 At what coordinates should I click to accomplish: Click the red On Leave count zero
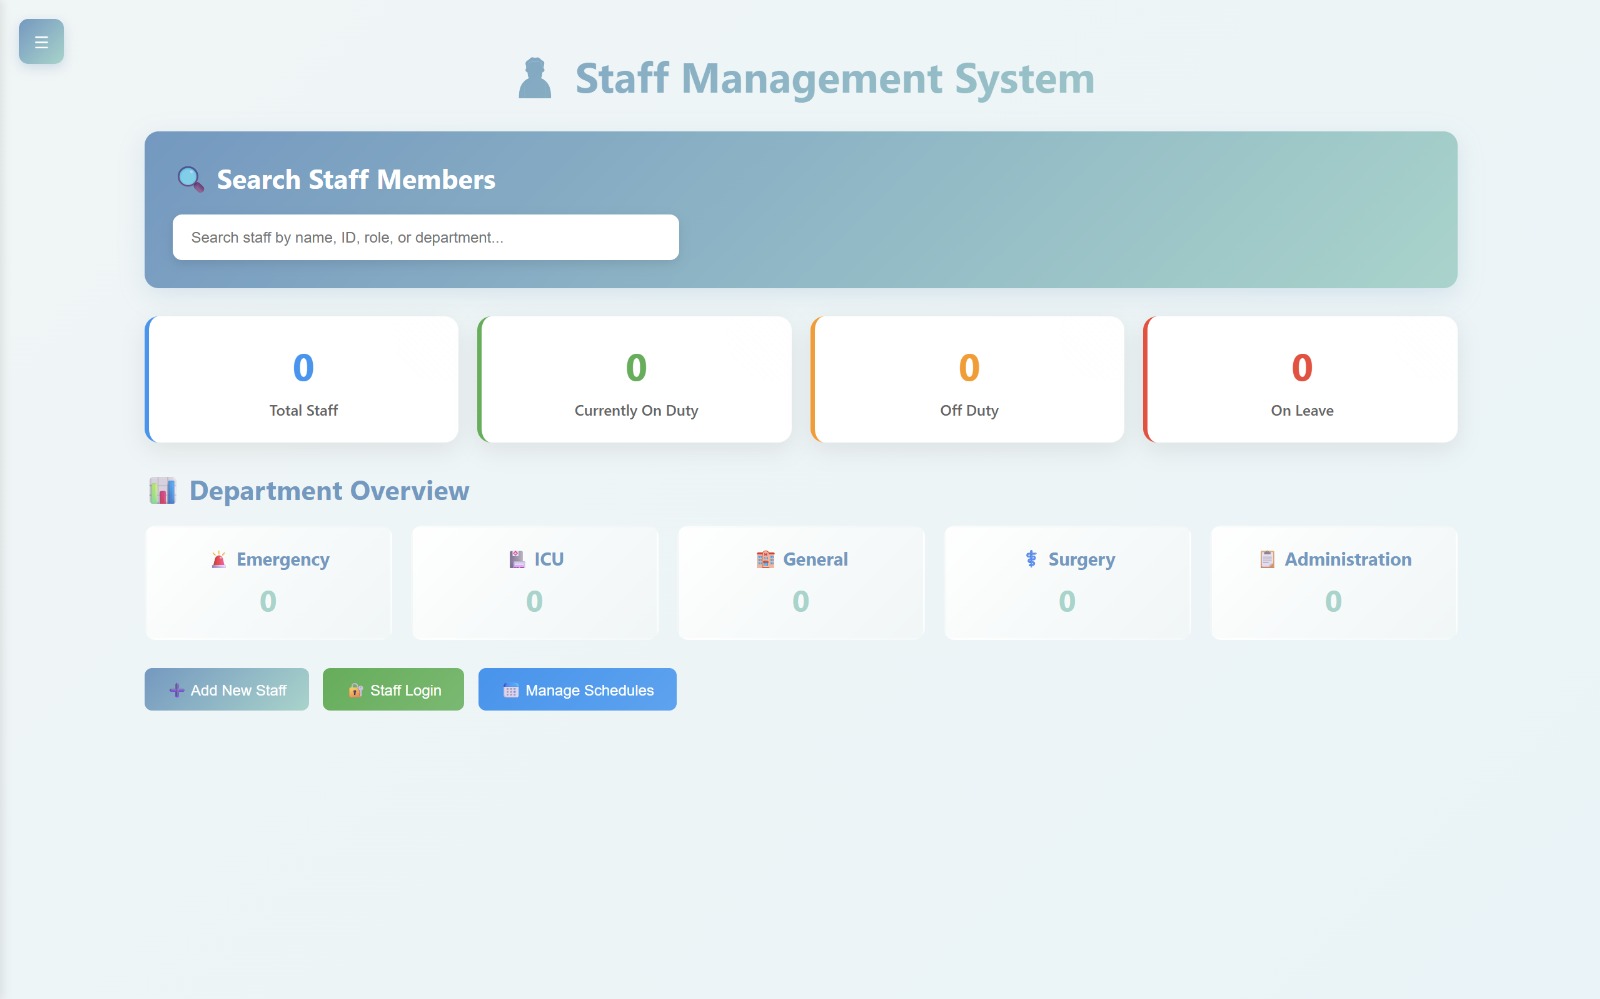[1302, 368]
